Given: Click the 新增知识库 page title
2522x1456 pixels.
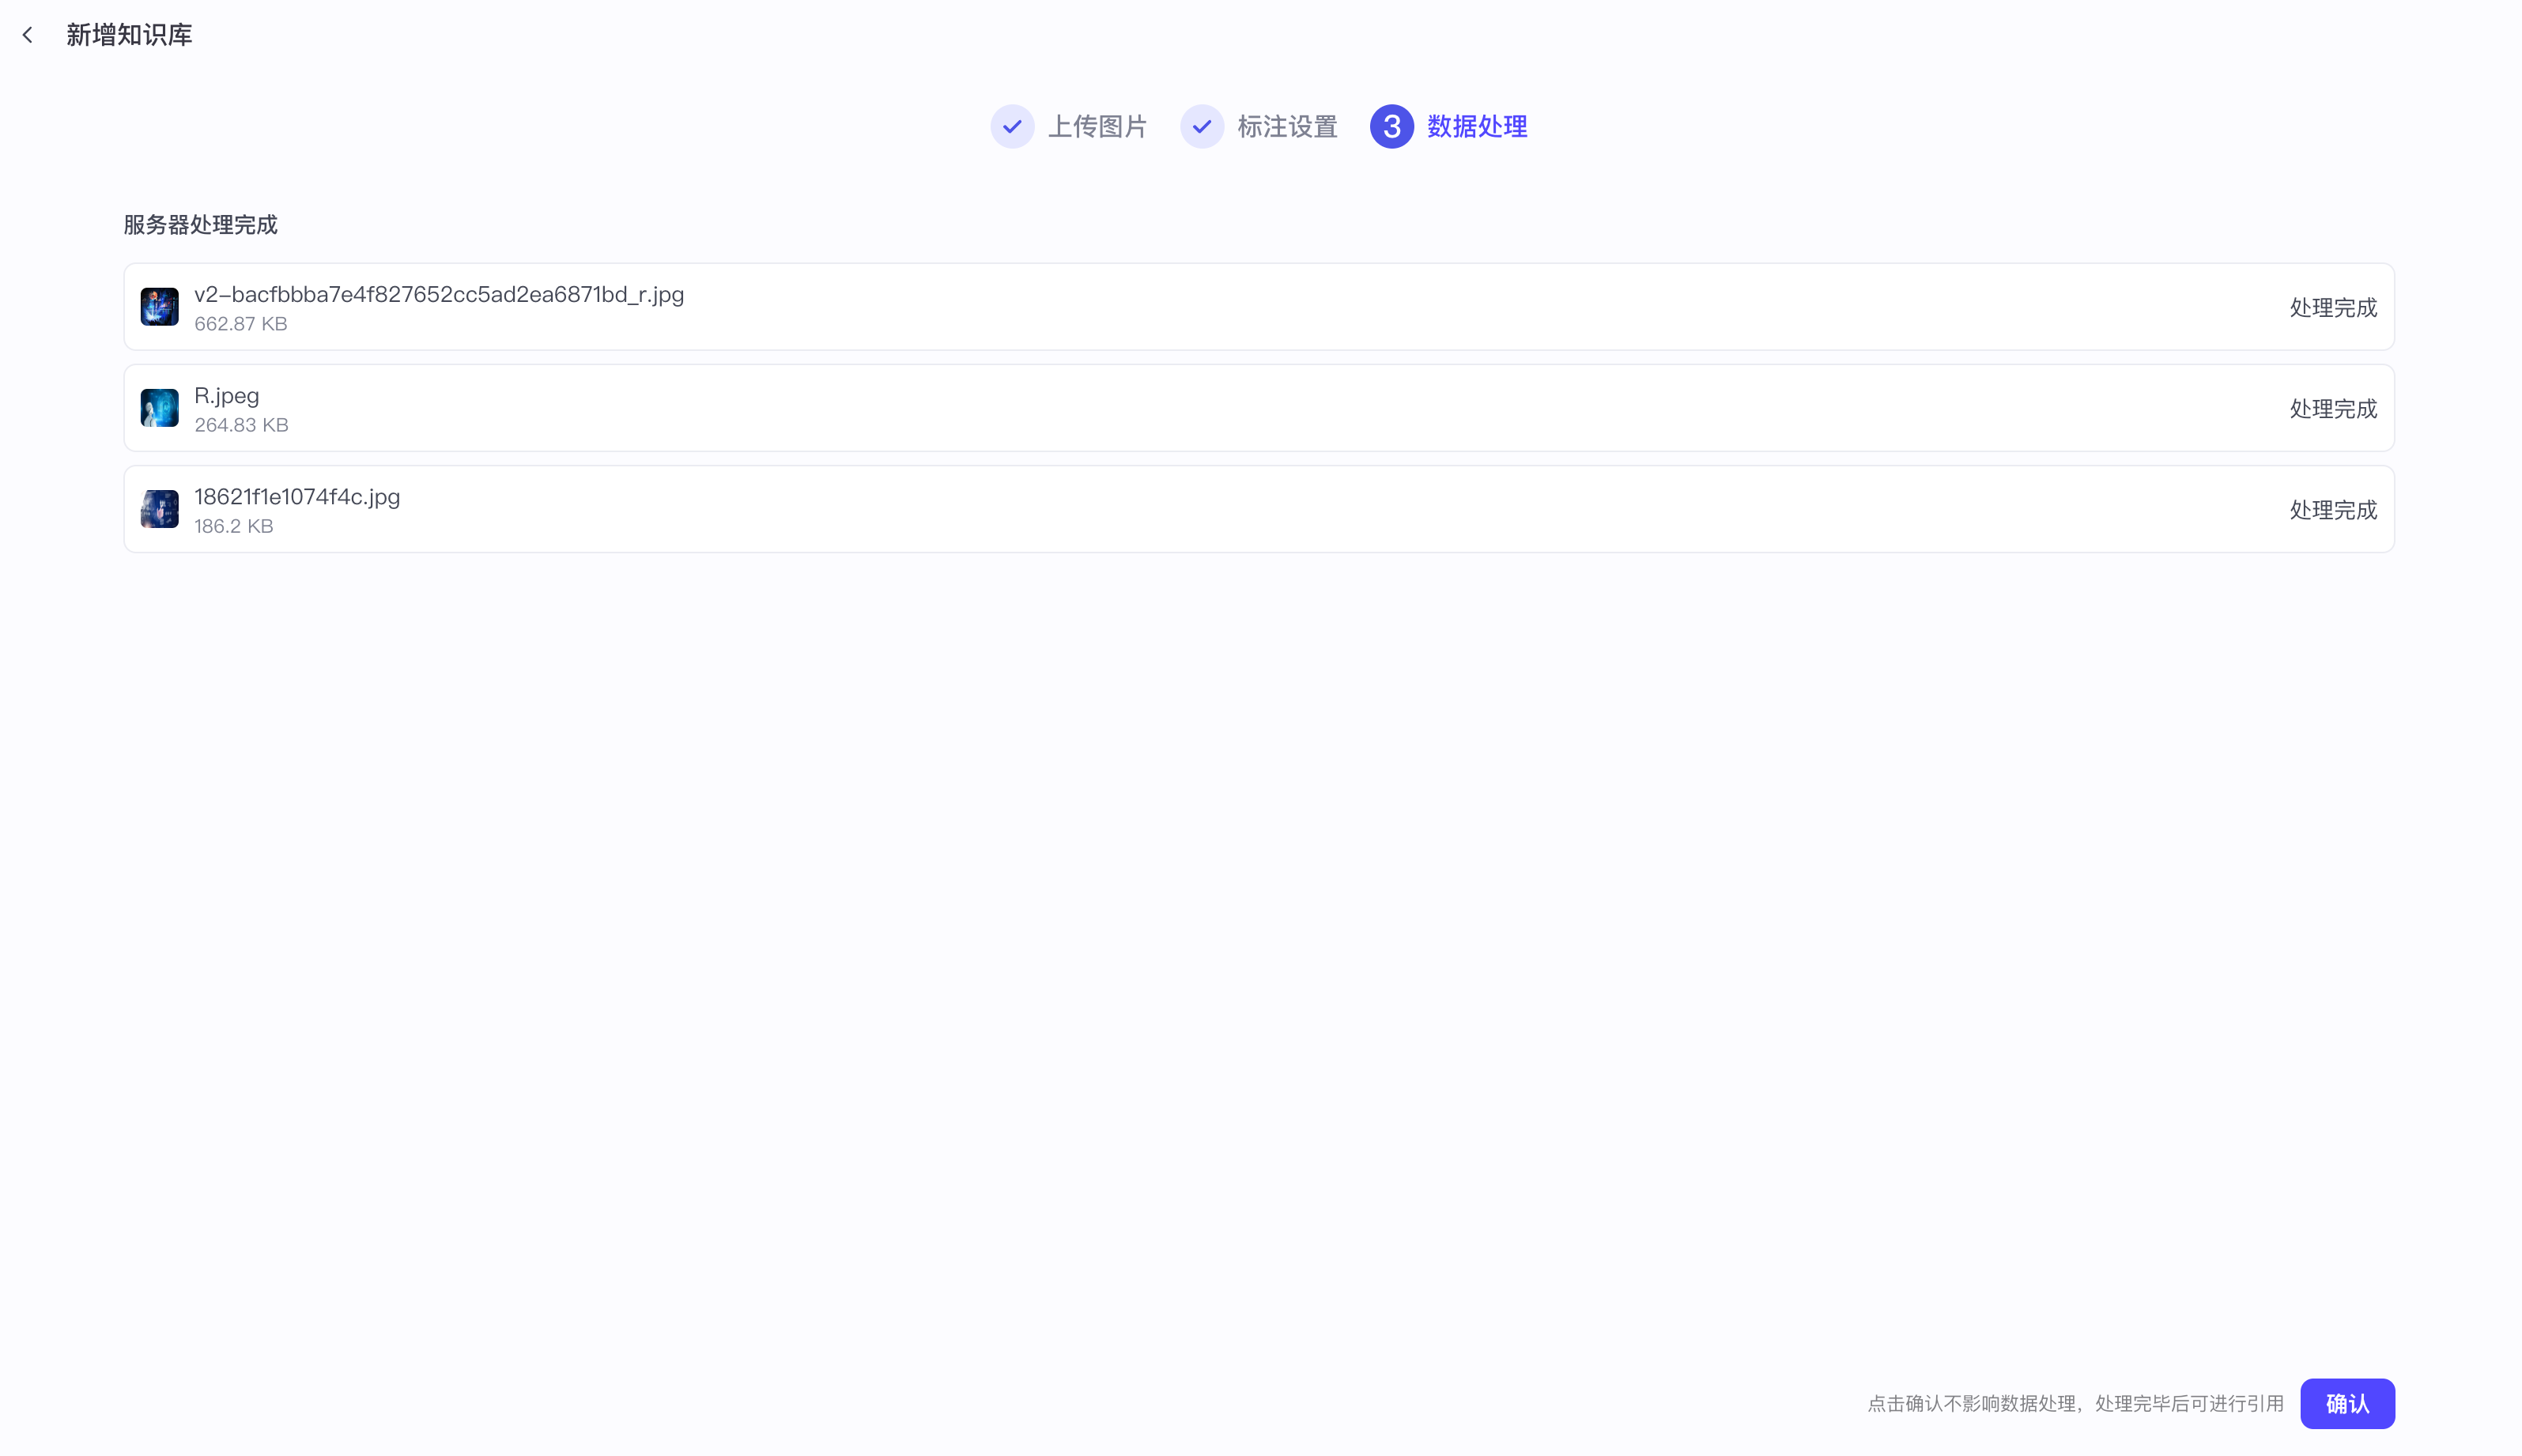Looking at the screenshot, I should pos(129,35).
